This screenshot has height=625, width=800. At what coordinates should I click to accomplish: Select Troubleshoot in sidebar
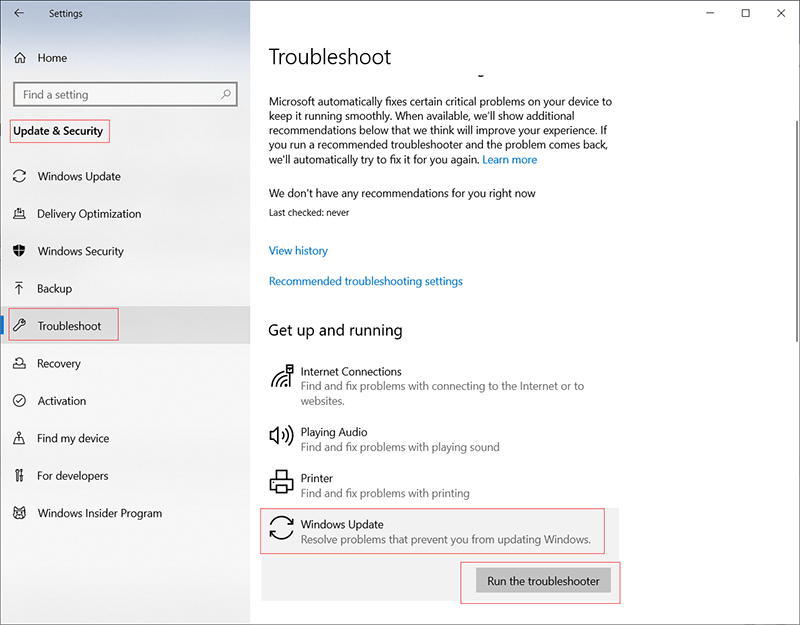click(x=125, y=326)
